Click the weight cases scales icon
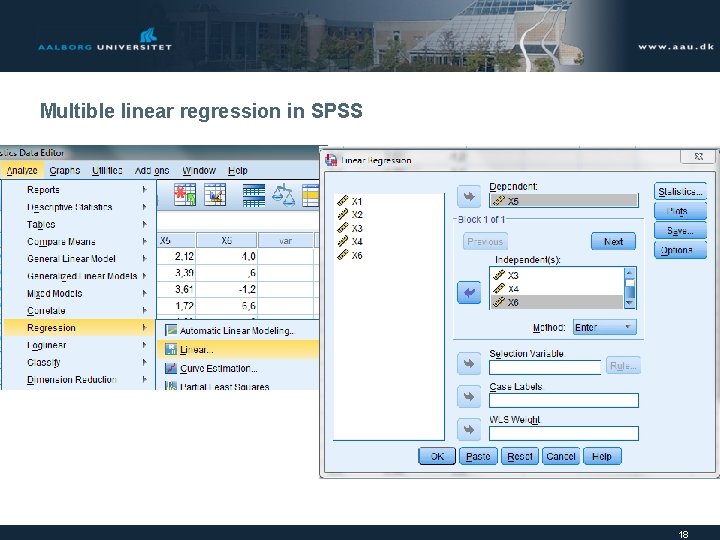The image size is (720, 540). pyautogui.click(x=283, y=195)
